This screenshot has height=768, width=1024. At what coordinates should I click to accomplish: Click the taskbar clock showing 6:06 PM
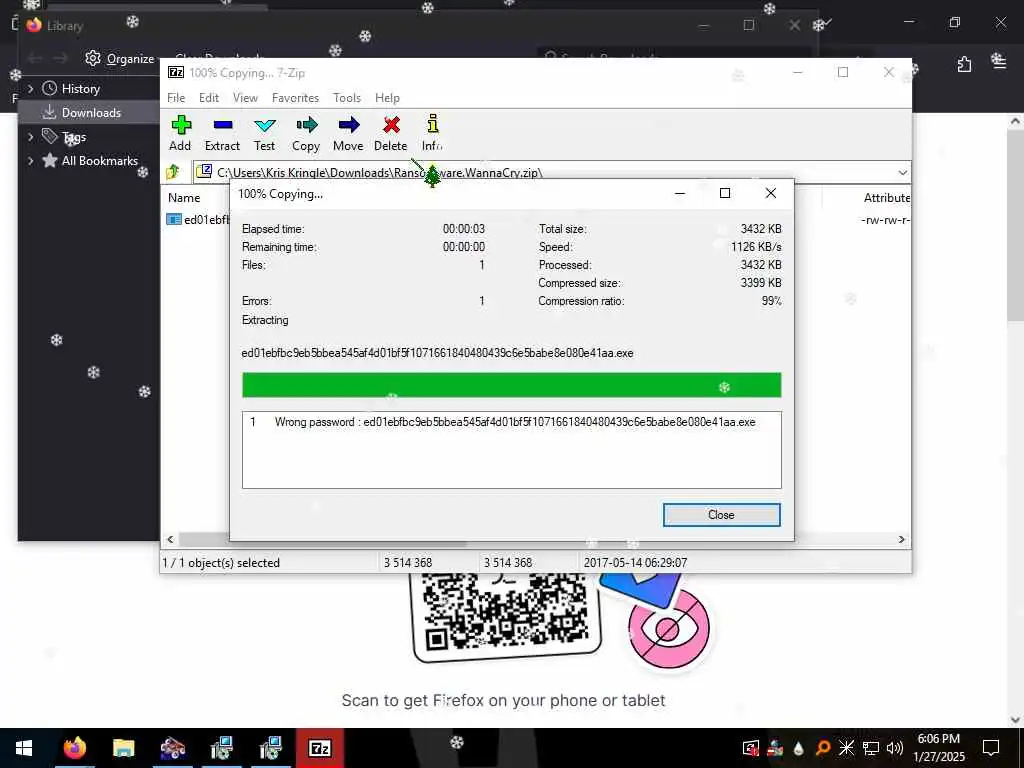click(938, 748)
